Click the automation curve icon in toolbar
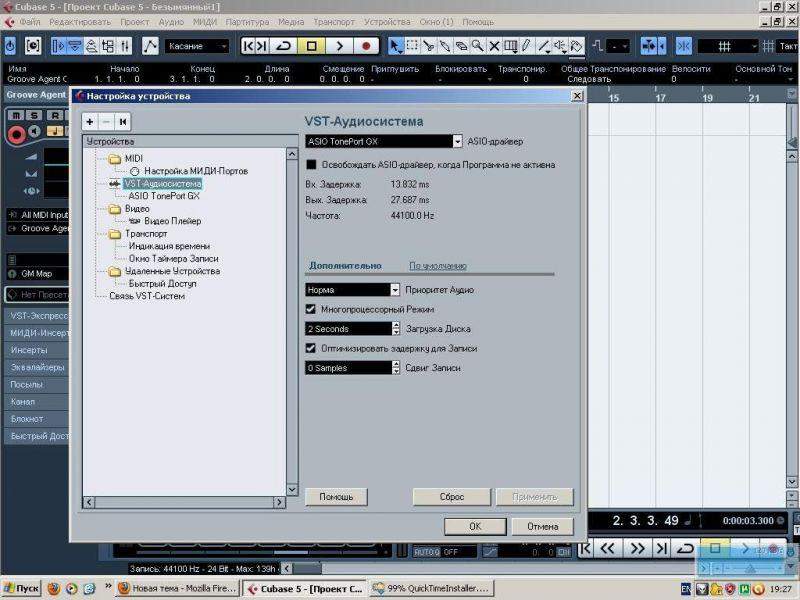This screenshot has height=600, width=800. click(x=150, y=46)
